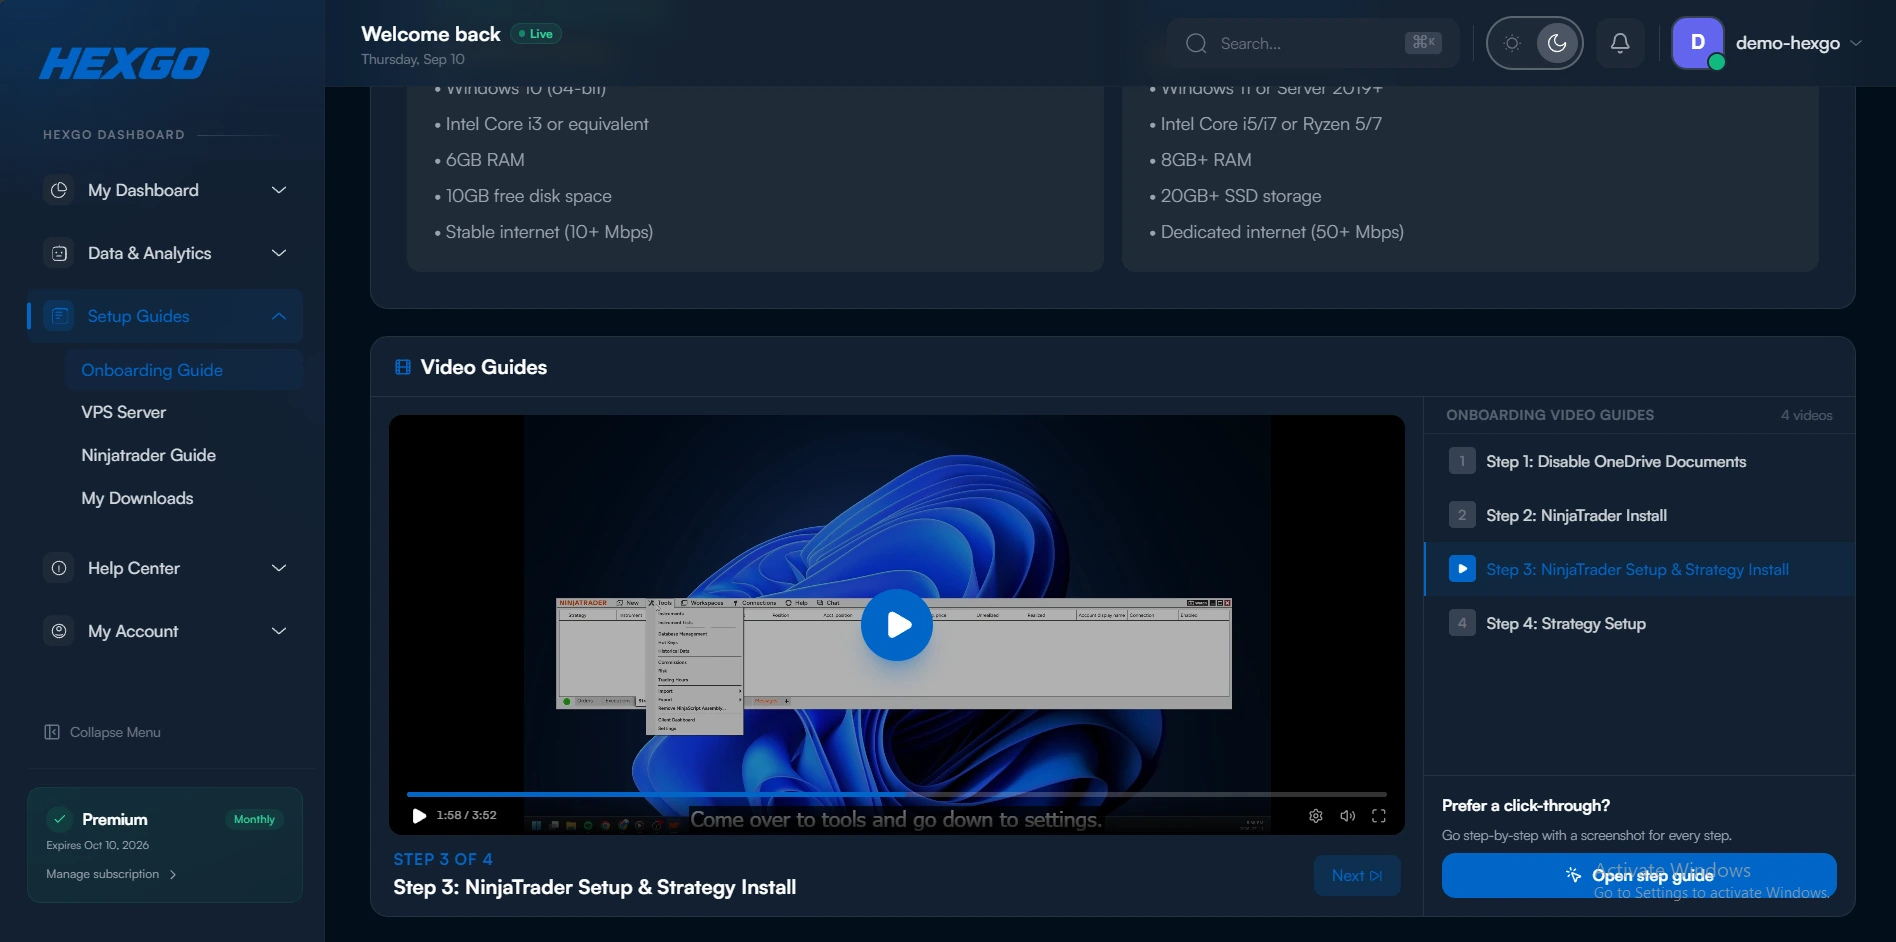1896x942 pixels.
Task: Click the "STEP 3 OF 4" label
Action: [443, 859]
